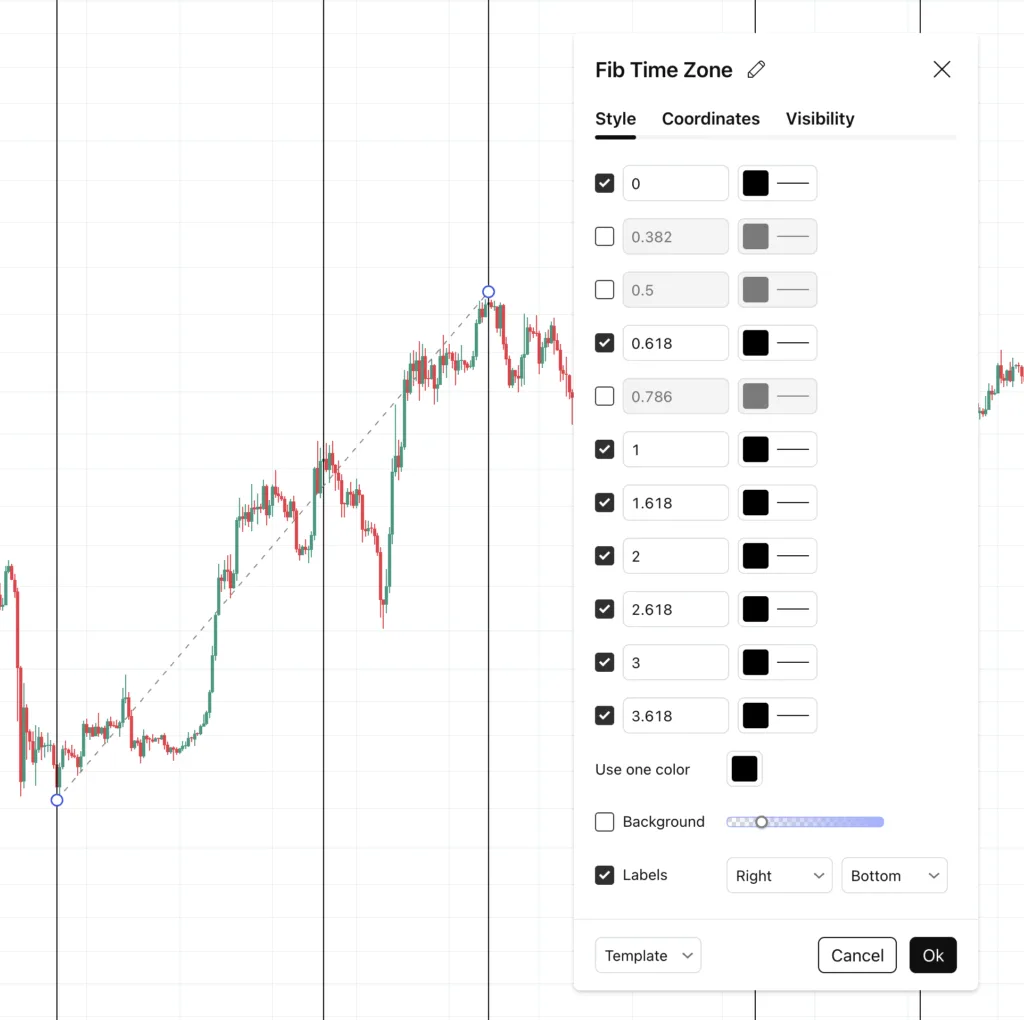Screen dimensions: 1024x1020
Task: Enable the Background fill option
Action: coord(604,821)
